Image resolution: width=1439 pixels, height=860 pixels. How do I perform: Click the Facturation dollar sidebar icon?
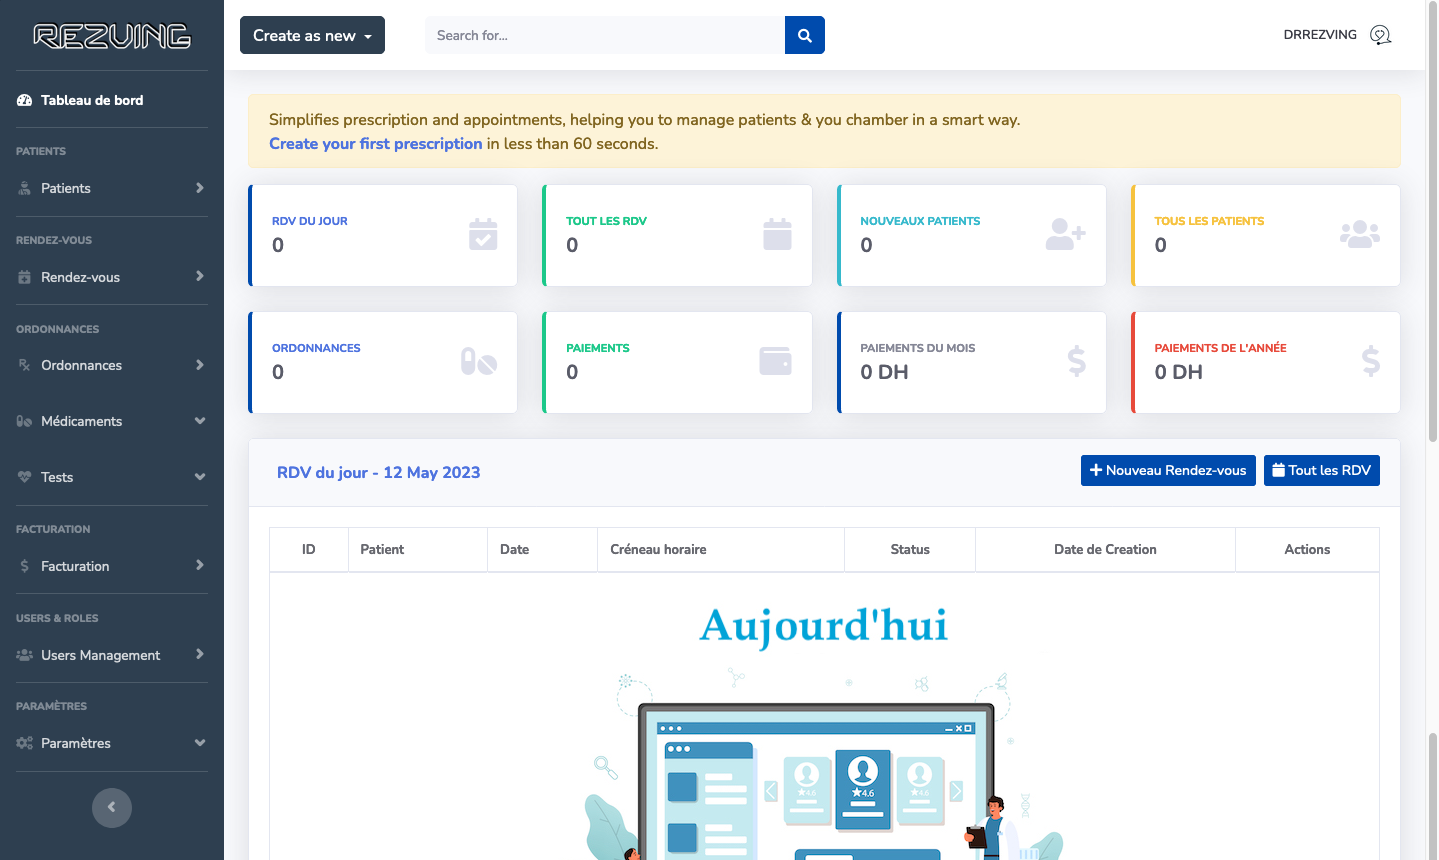click(x=24, y=566)
